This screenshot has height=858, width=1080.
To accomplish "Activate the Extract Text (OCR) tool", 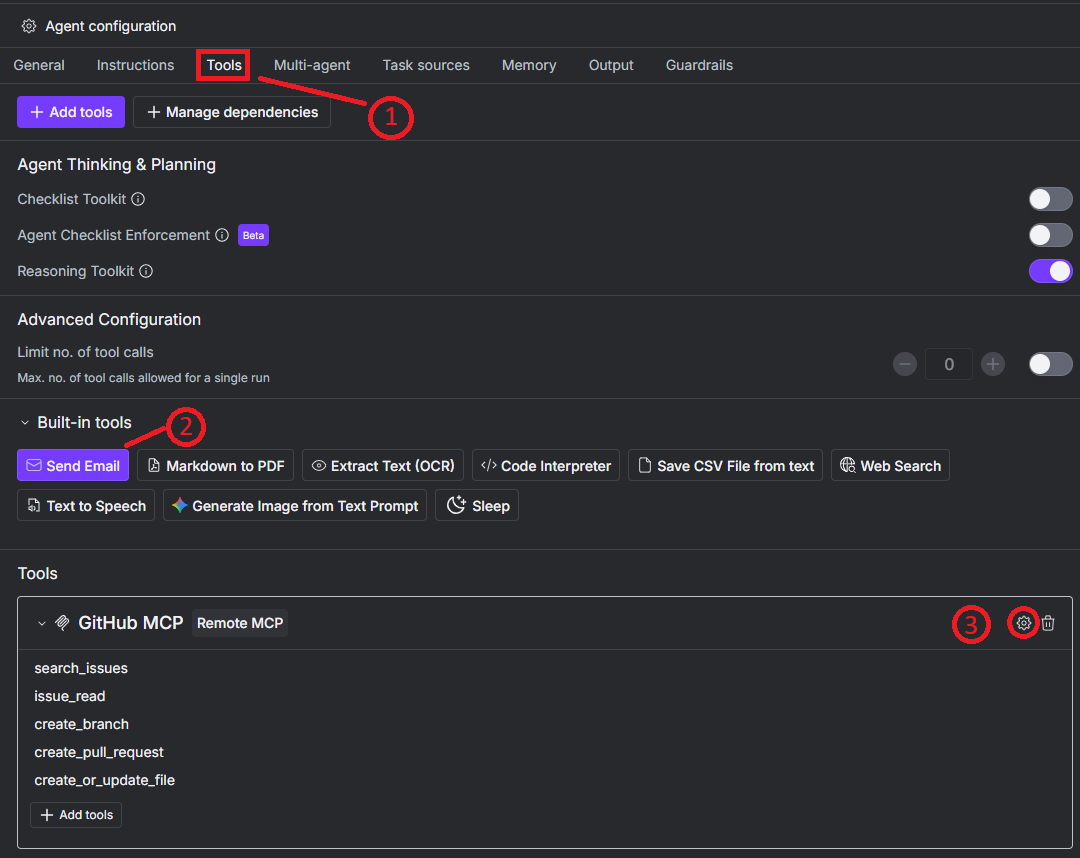I will click(382, 465).
